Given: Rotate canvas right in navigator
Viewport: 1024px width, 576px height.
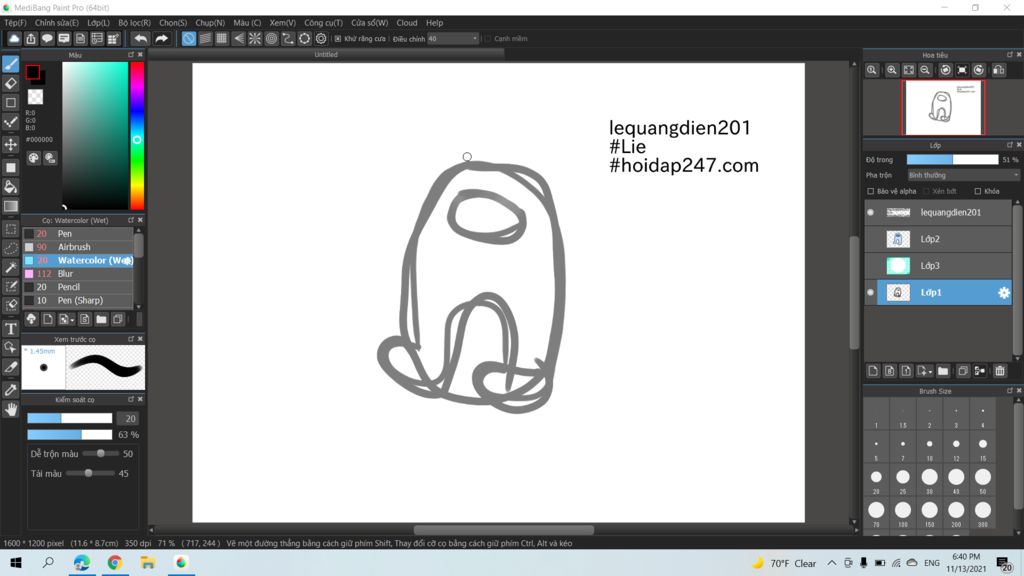Looking at the screenshot, I should (x=978, y=70).
